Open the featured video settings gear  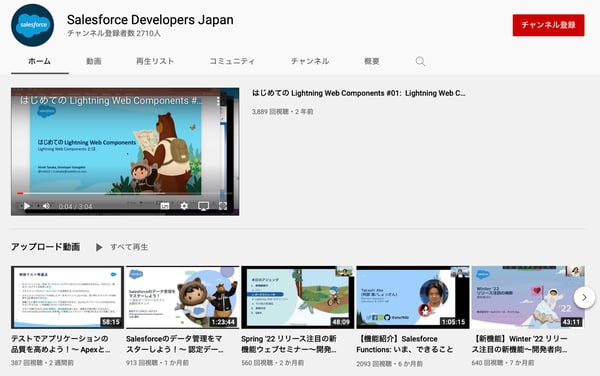[x=184, y=206]
